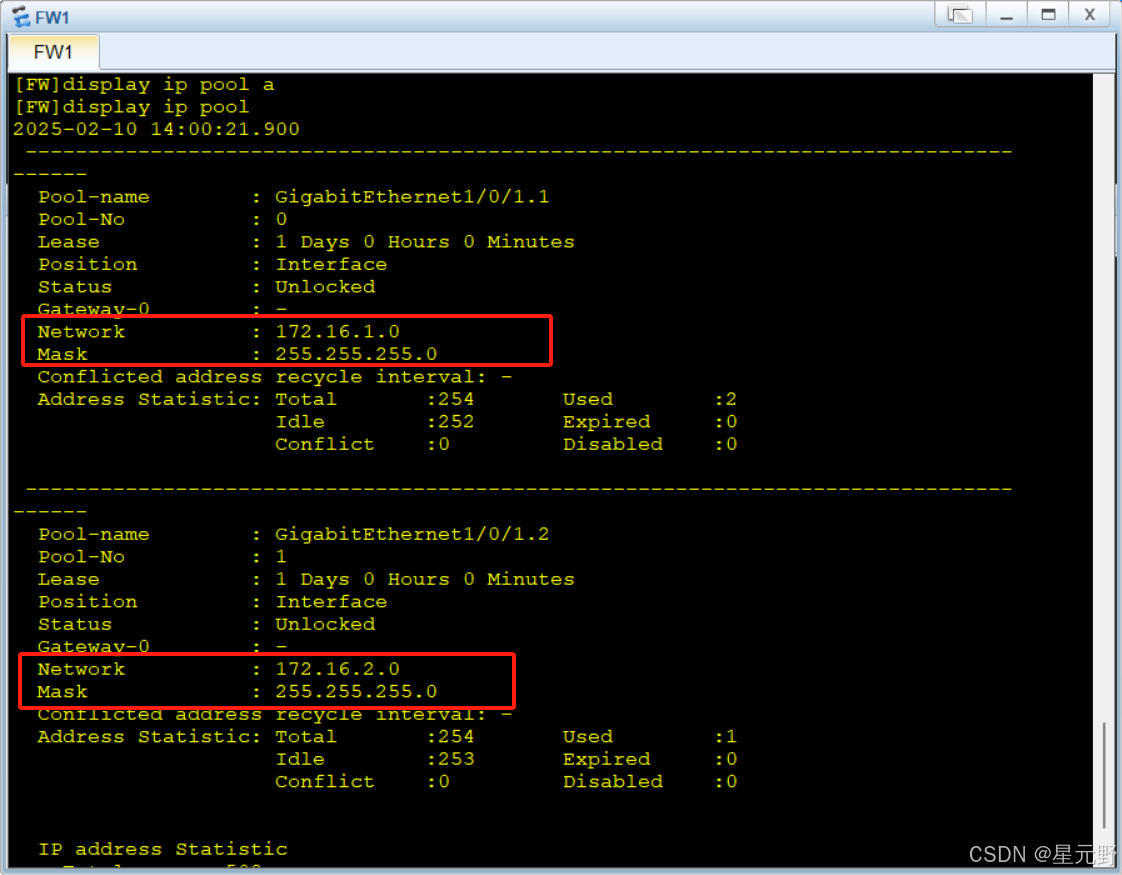Click pool name 'GigabitEthernet1/0/1.1'
The width and height of the screenshot is (1122, 875).
(x=412, y=197)
